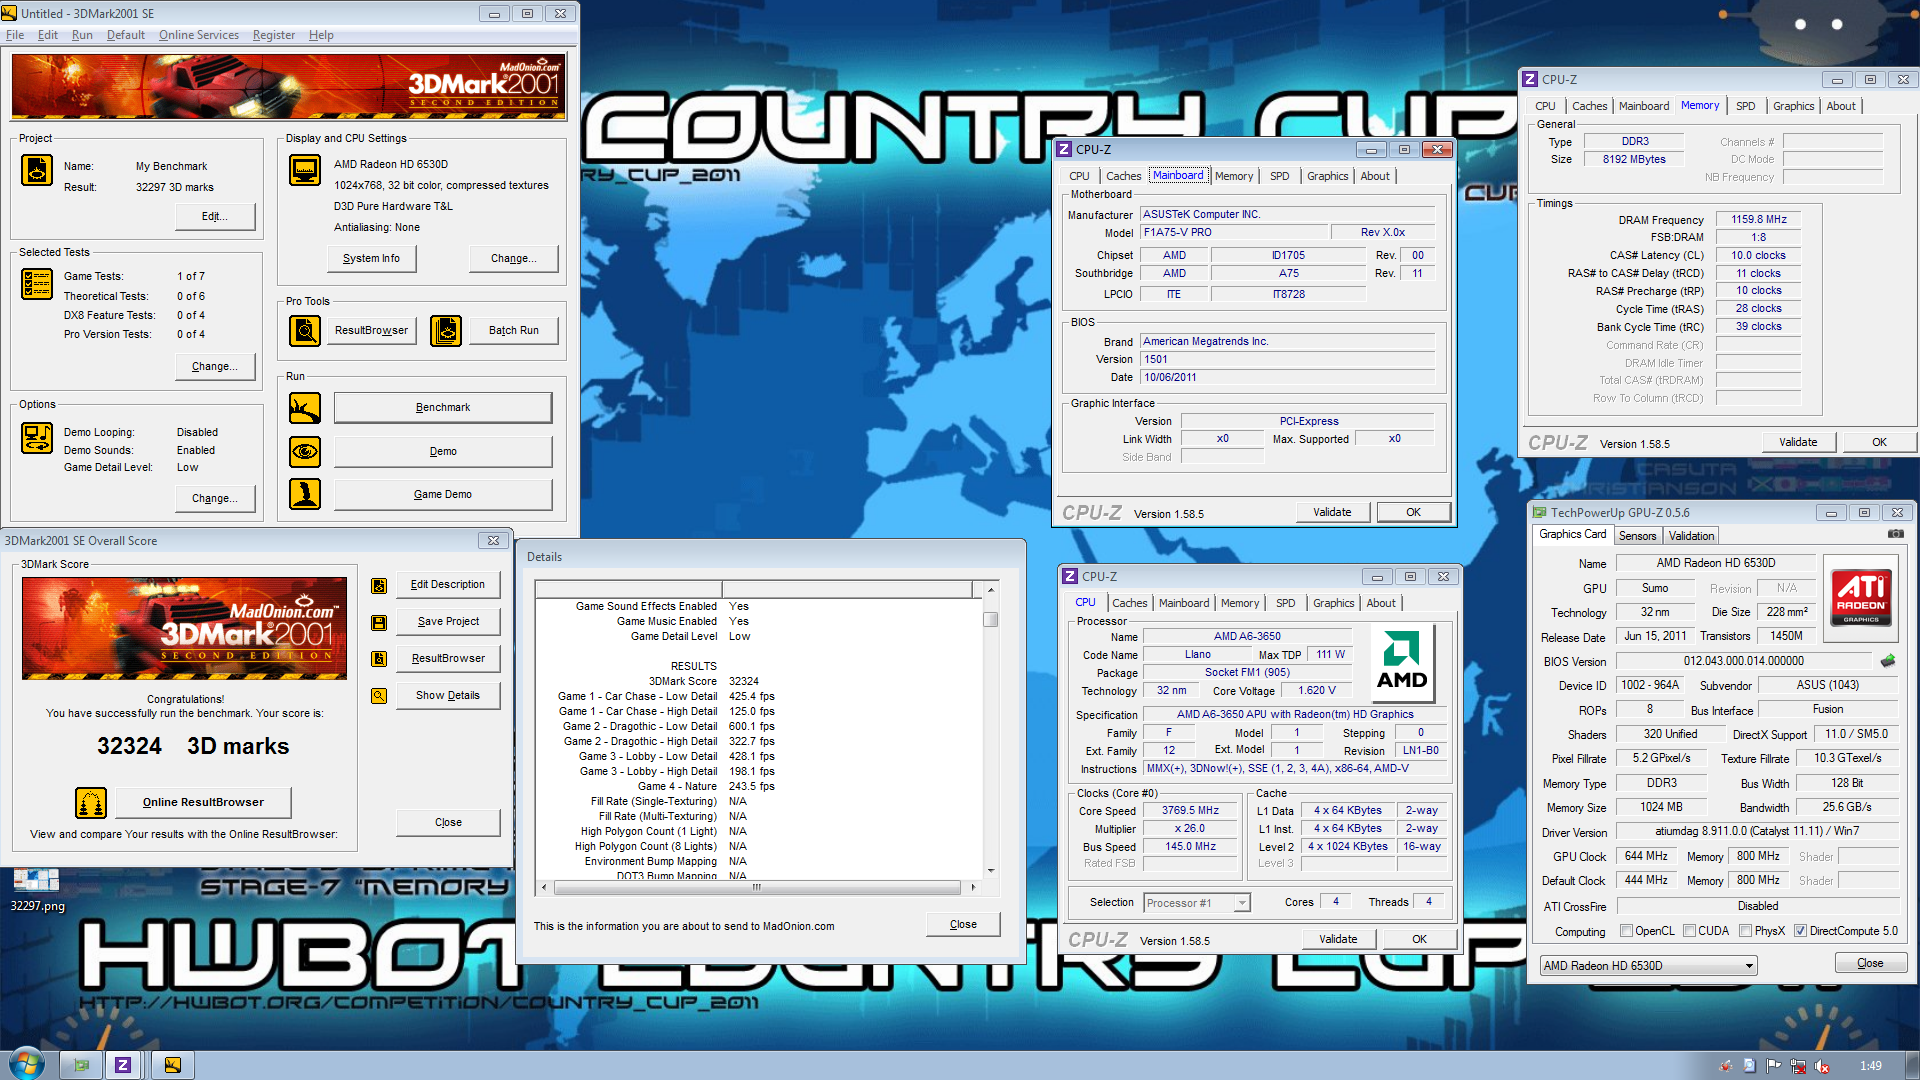Screen dimensions: 1920x1080
Task: Click the Batch Run icon in Pro Tools
Action: coord(446,330)
